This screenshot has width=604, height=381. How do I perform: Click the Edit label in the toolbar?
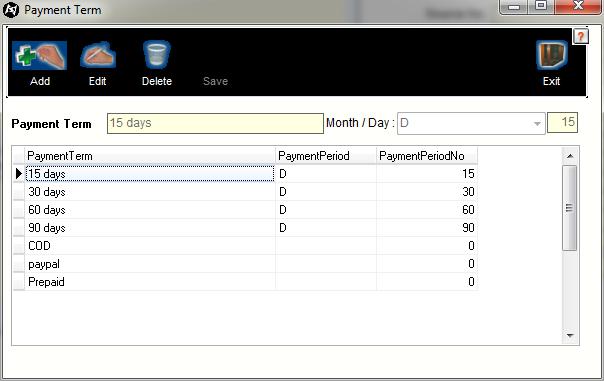[97, 81]
